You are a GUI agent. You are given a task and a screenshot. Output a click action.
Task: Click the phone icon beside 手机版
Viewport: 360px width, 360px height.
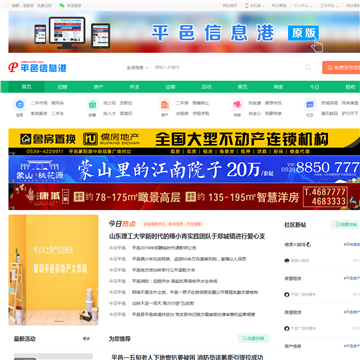(x=247, y=6)
